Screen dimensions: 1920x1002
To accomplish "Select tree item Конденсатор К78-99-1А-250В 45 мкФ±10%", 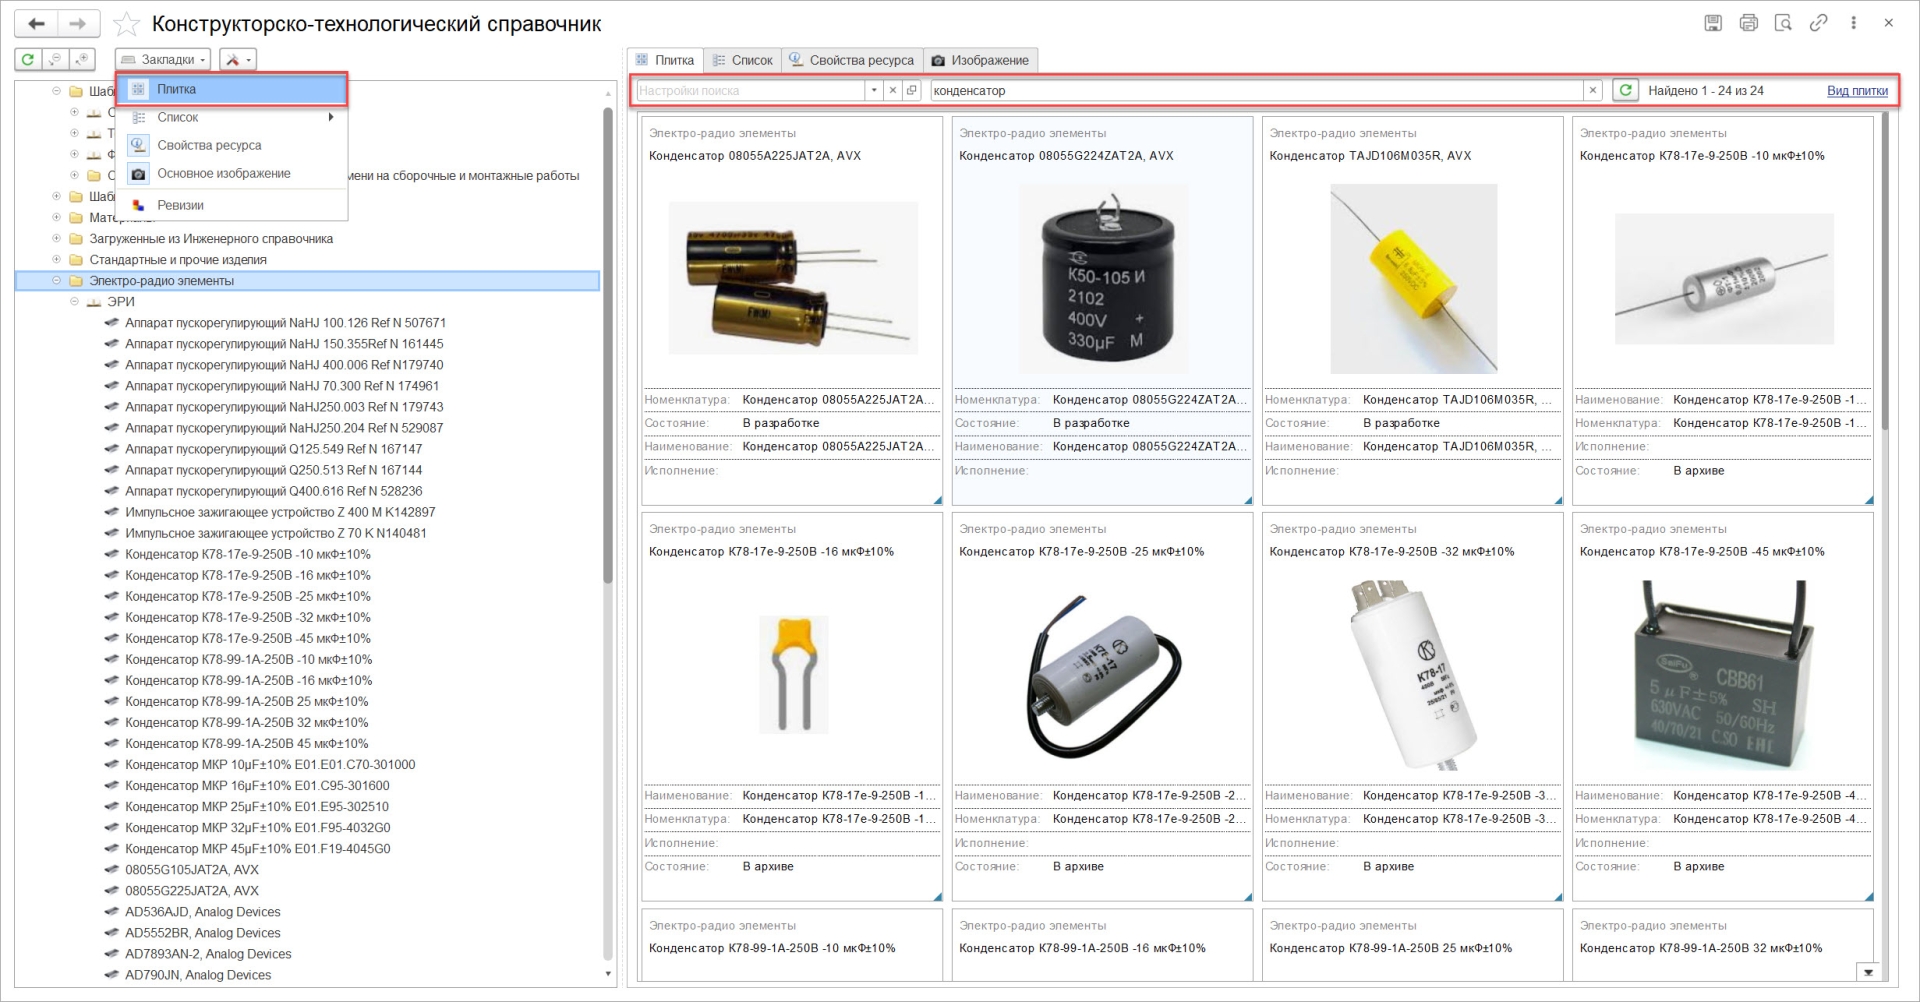I will pos(246,744).
